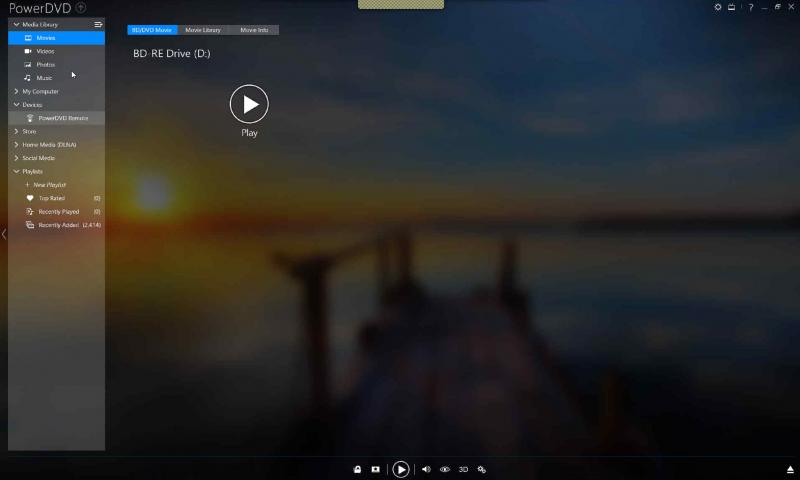Click the big circular Play button for the D: drive
The height and width of the screenshot is (480, 800).
249,104
